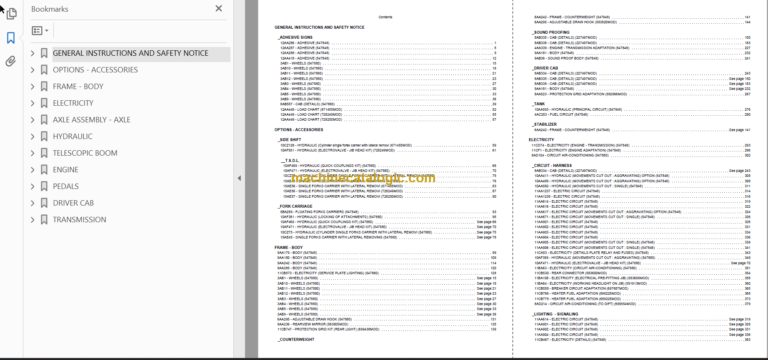Click '_LIGHTING - SIGNALING' subheading on right page
This screenshot has height=360, width=768.
[555, 314]
